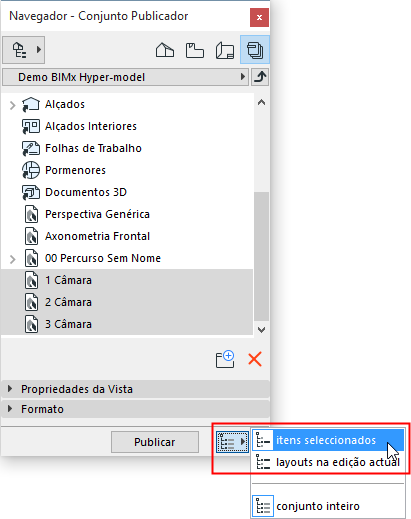
Task: Click the tree list scrollbar thumb
Action: (x=261, y=256)
